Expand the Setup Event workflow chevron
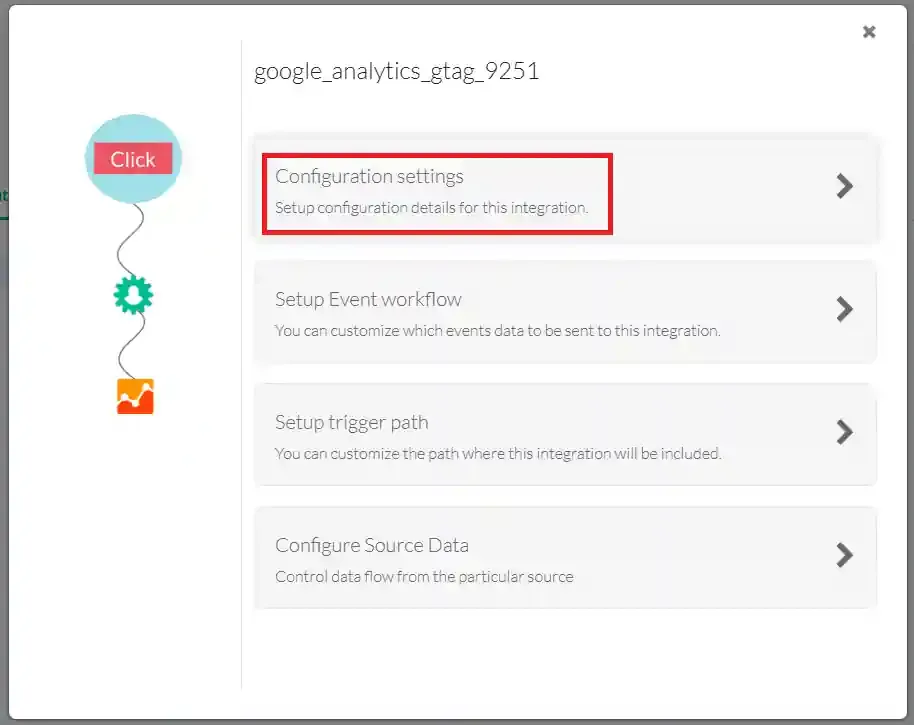This screenshot has height=725, width=914. pyautogui.click(x=844, y=309)
